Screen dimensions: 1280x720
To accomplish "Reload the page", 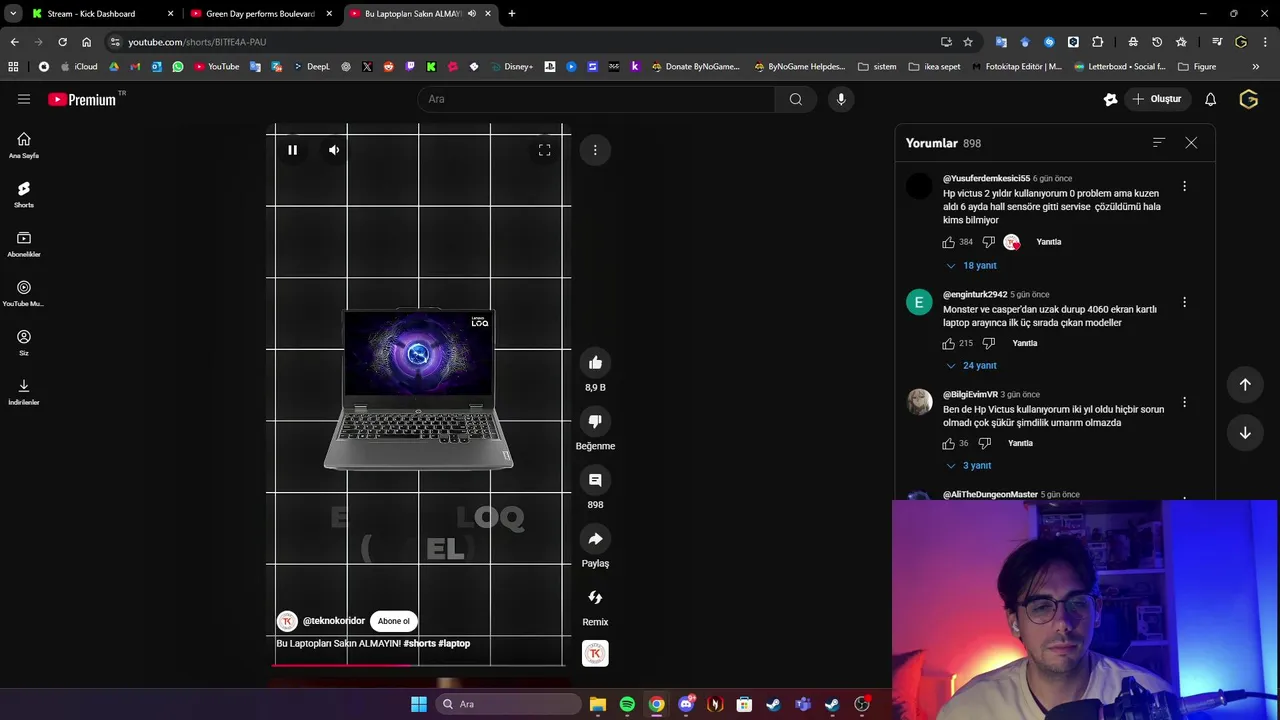I will pos(62,42).
